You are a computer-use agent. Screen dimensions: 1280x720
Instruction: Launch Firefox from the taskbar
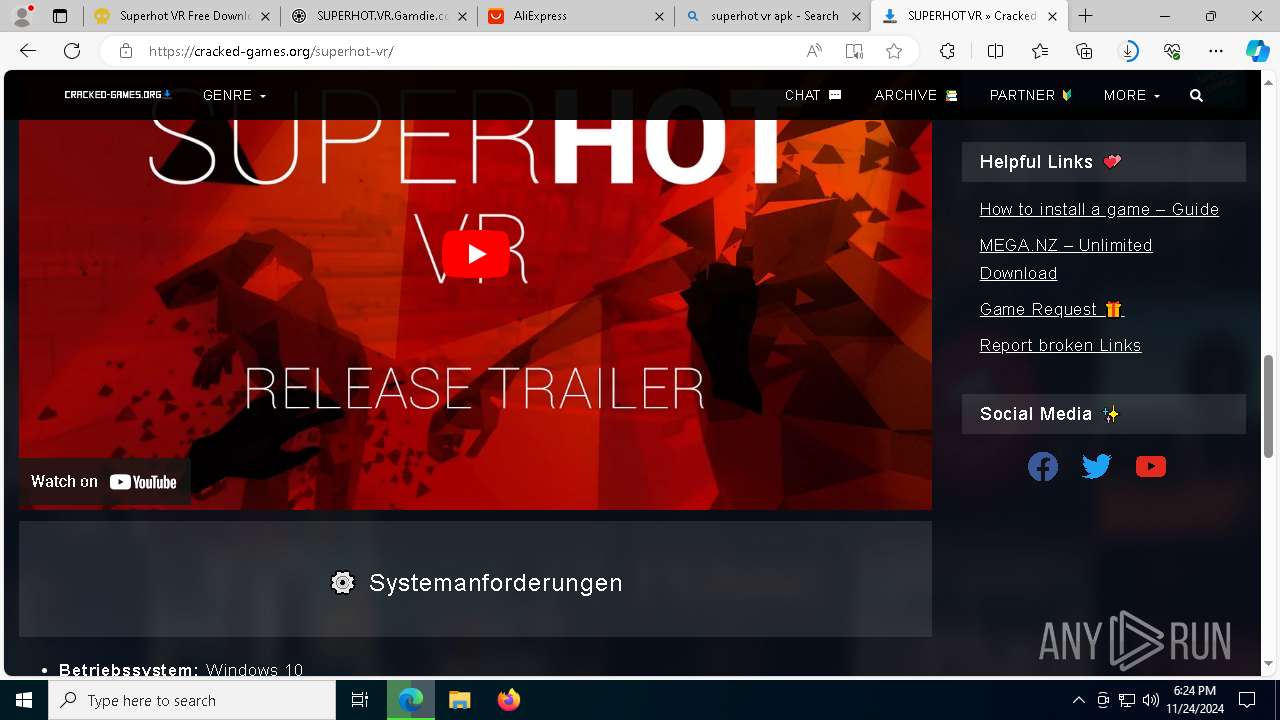click(509, 700)
